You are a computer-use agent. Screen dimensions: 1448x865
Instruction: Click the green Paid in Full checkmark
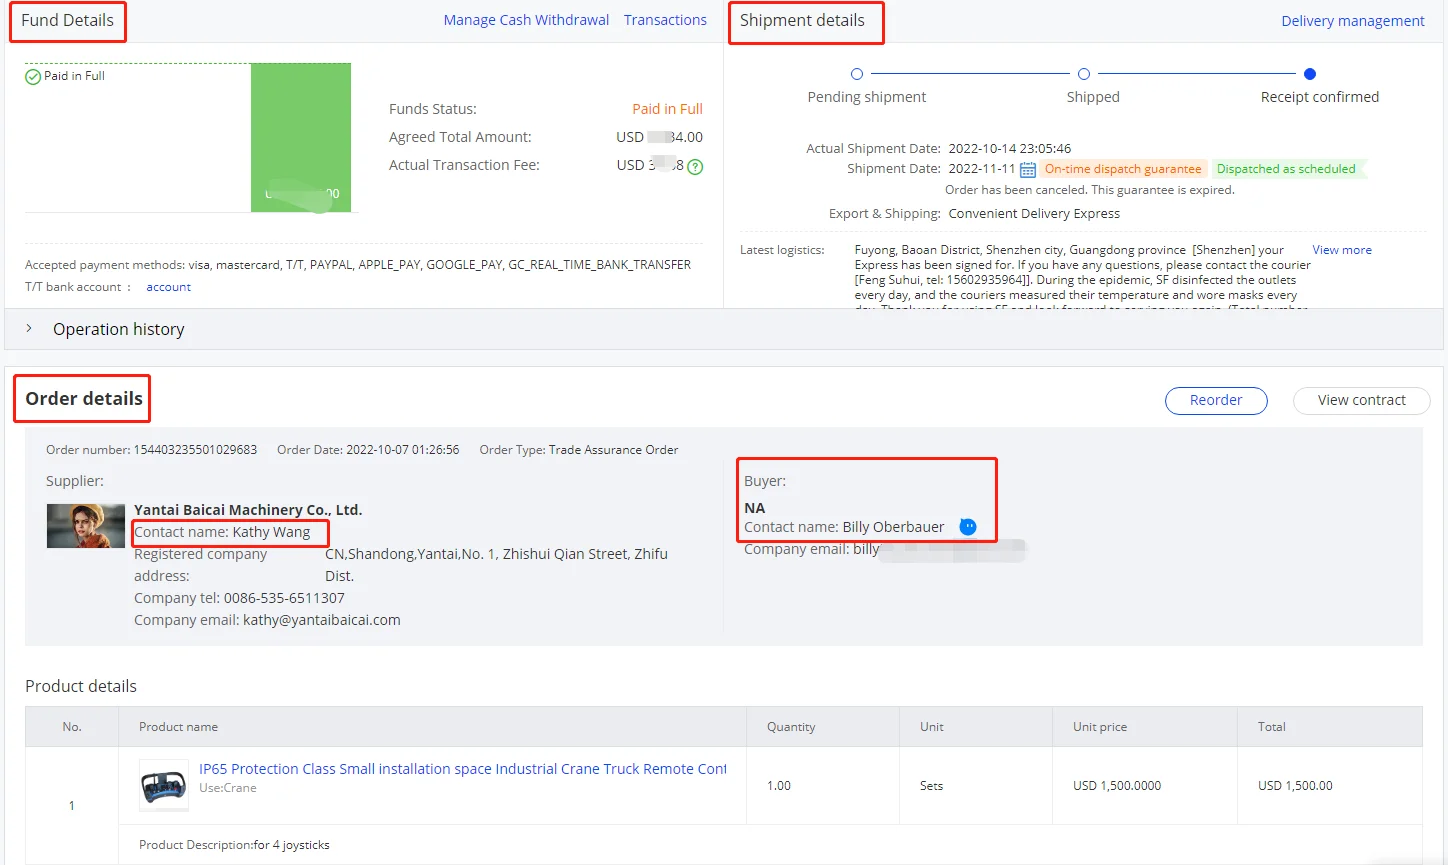click(x=33, y=77)
